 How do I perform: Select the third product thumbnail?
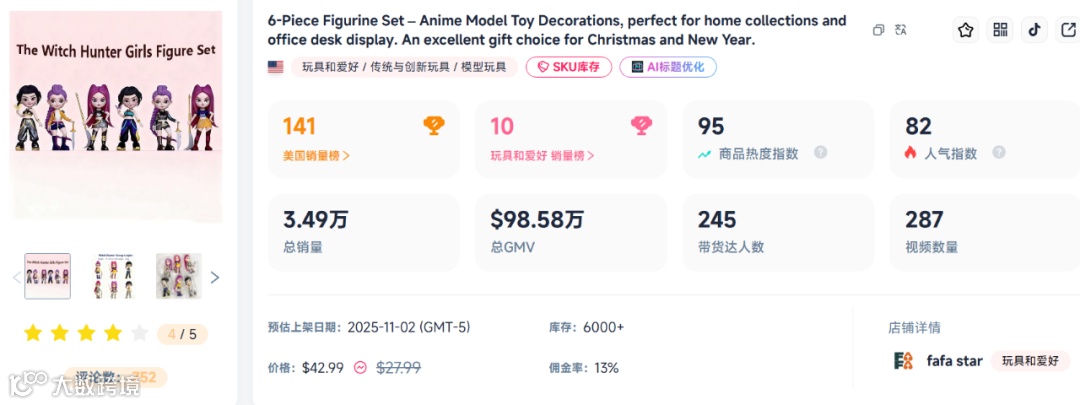pos(178,276)
